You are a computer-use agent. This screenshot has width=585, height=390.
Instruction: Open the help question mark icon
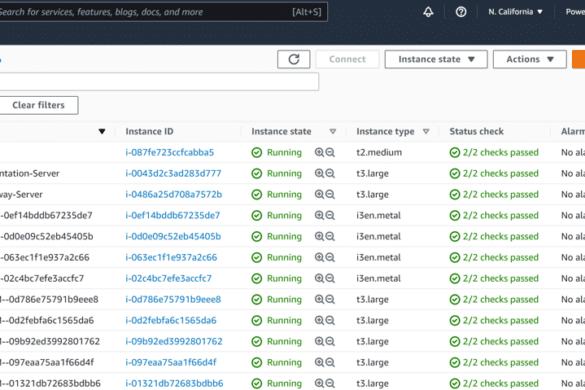(461, 12)
